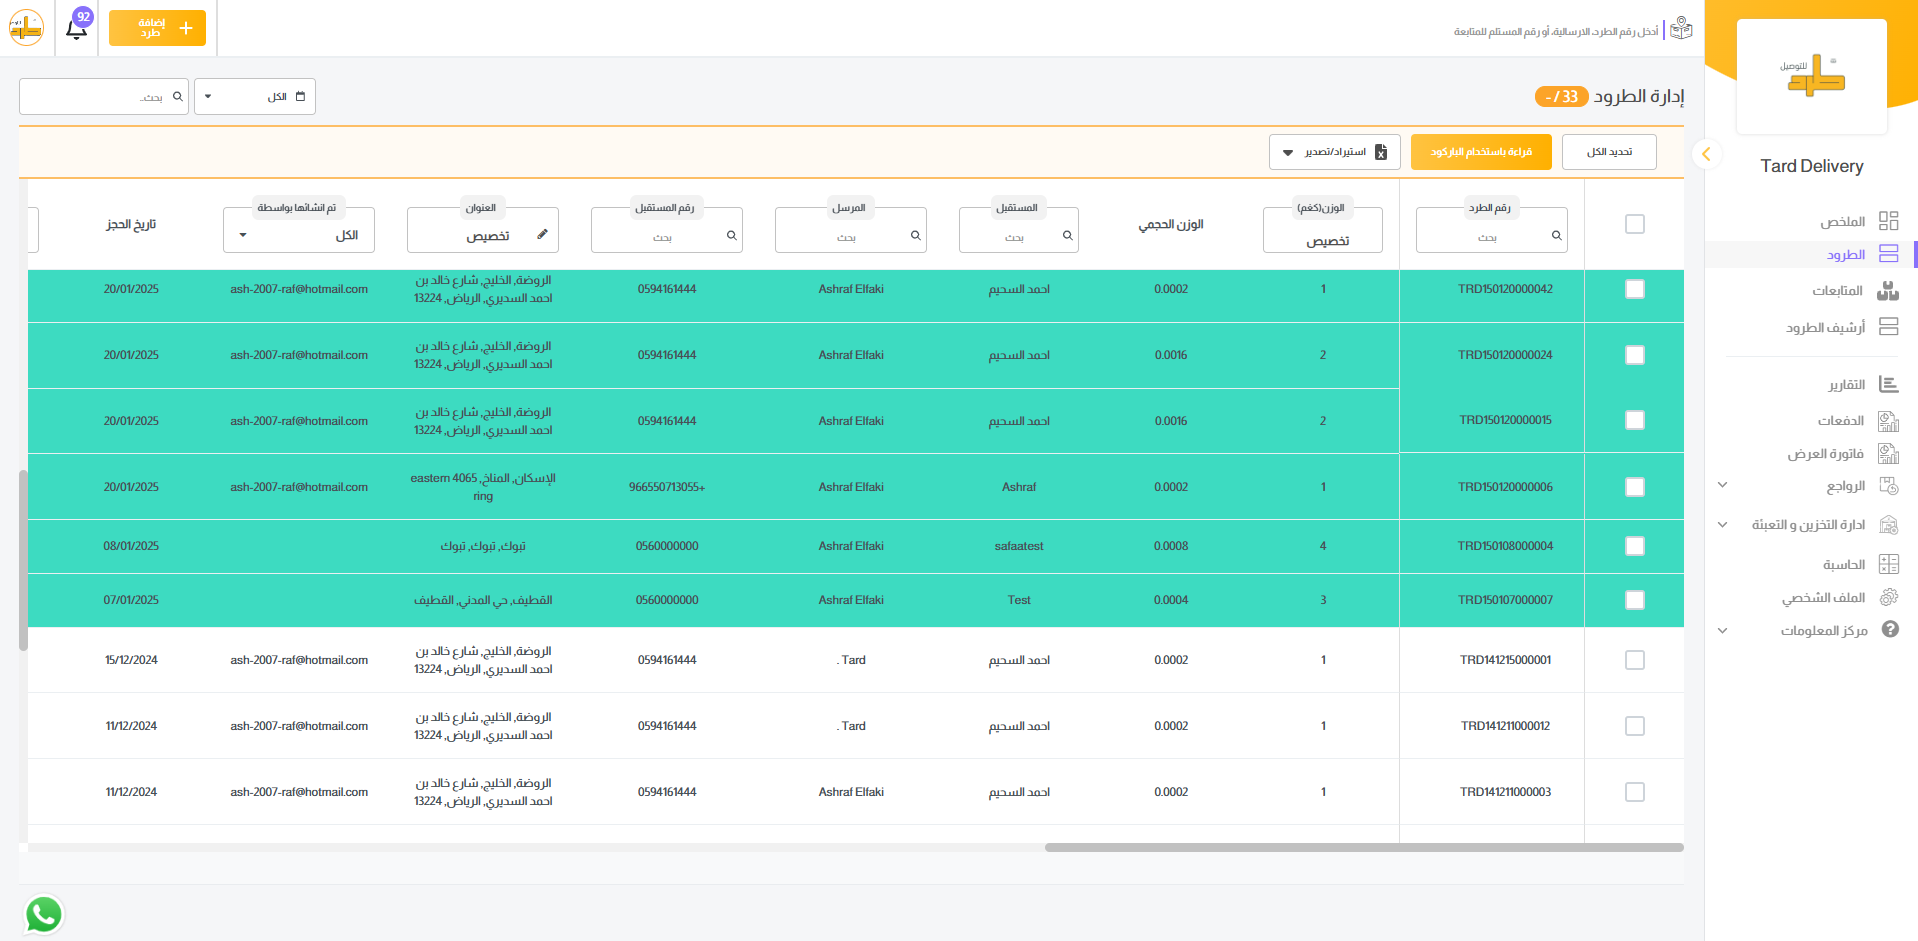Screen dimensions: 1918x941
Task: Select checkbox for parcel TRD141215000001
Action: click(x=1634, y=660)
